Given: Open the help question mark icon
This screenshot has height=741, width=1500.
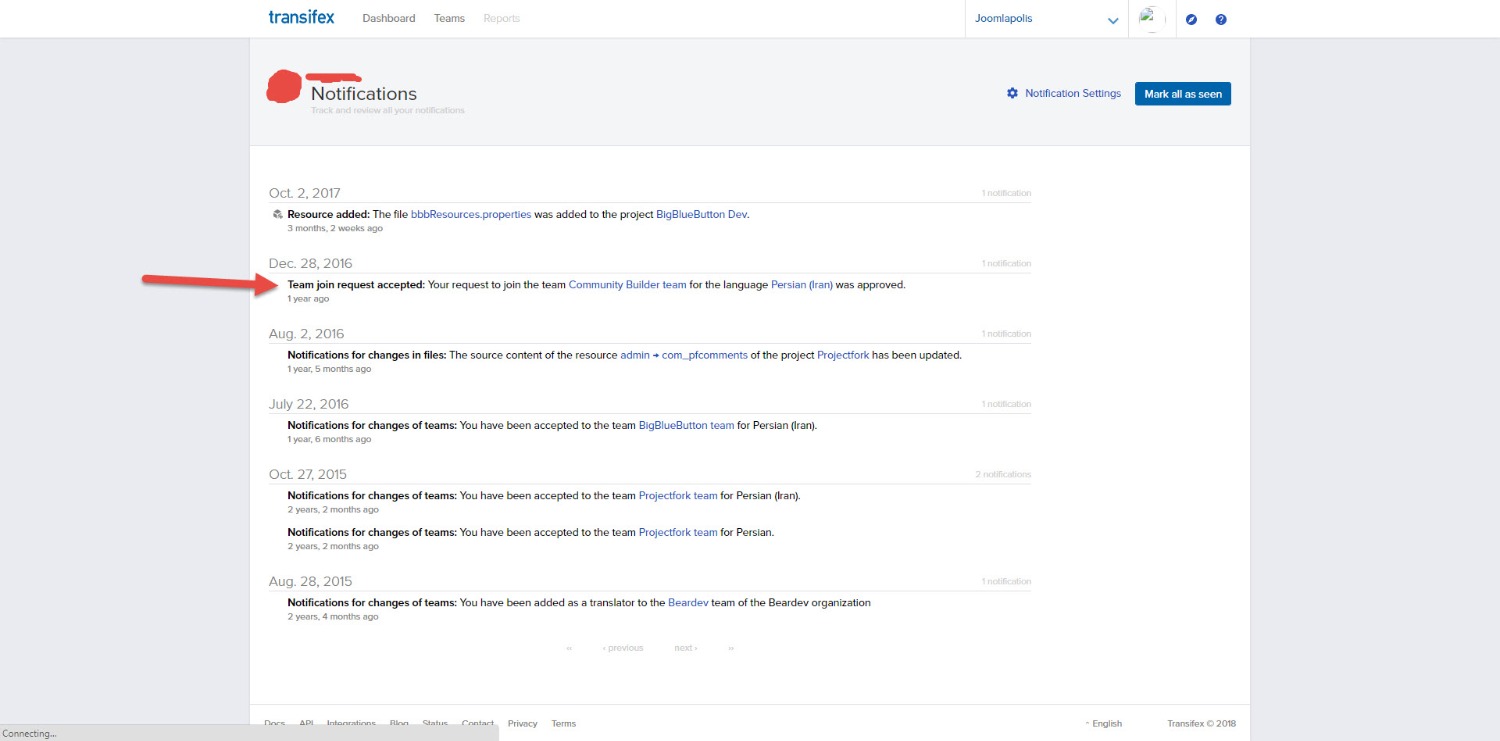Looking at the screenshot, I should point(1221,19).
